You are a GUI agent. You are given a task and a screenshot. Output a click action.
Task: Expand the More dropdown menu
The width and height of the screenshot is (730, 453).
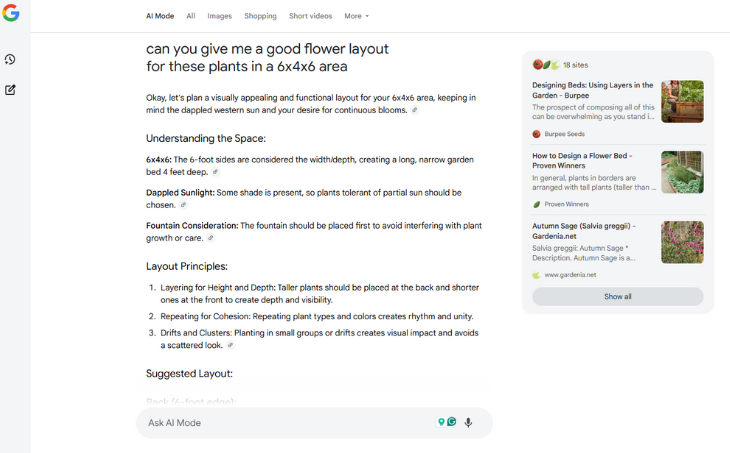click(357, 16)
